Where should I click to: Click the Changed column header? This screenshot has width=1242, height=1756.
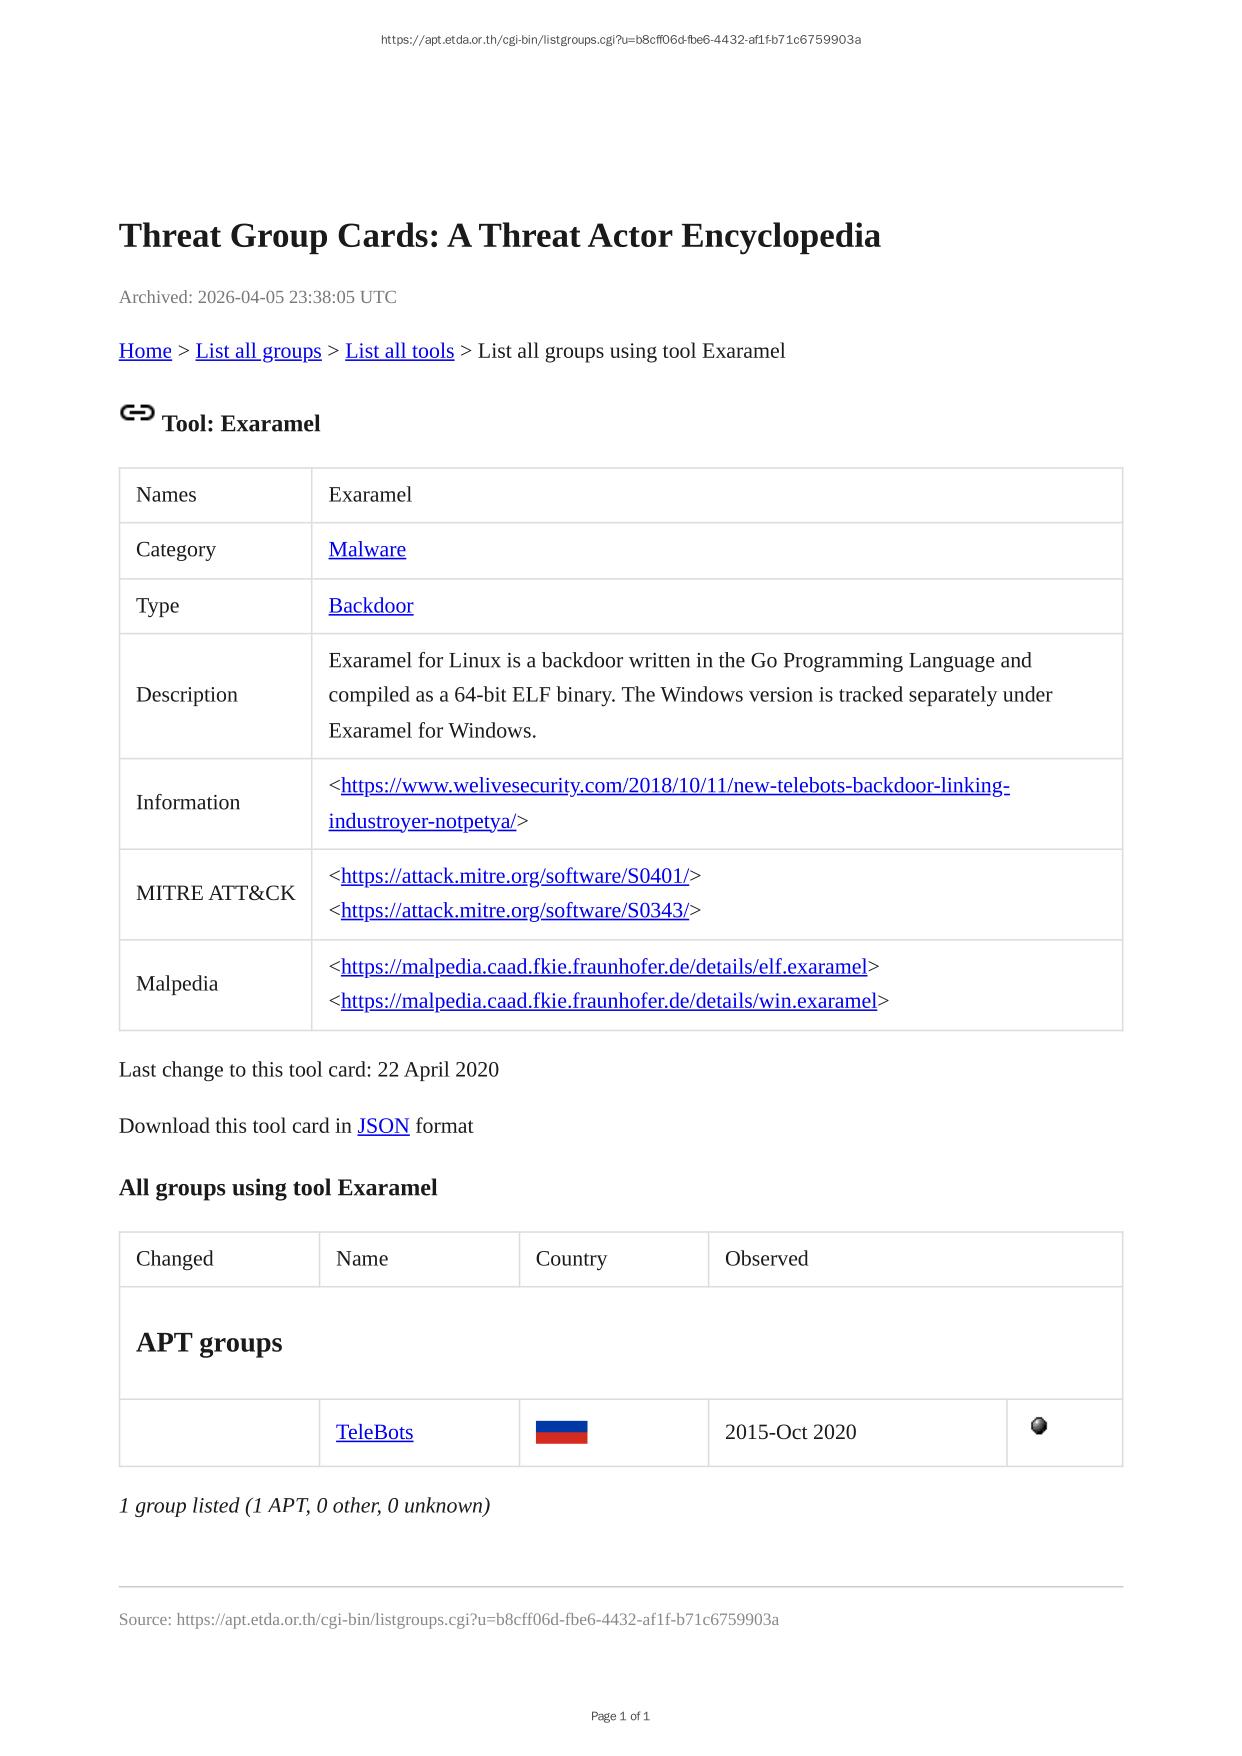pos(174,1259)
